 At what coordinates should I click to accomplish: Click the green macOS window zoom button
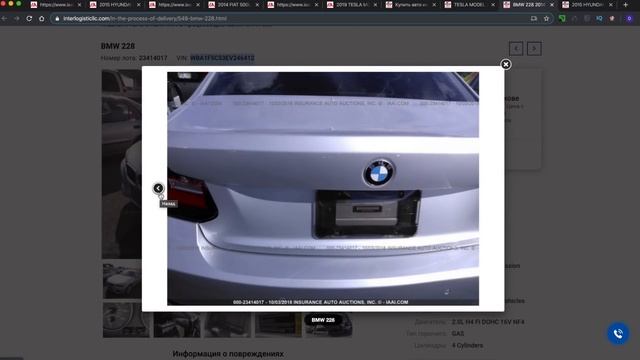pos(18,3)
